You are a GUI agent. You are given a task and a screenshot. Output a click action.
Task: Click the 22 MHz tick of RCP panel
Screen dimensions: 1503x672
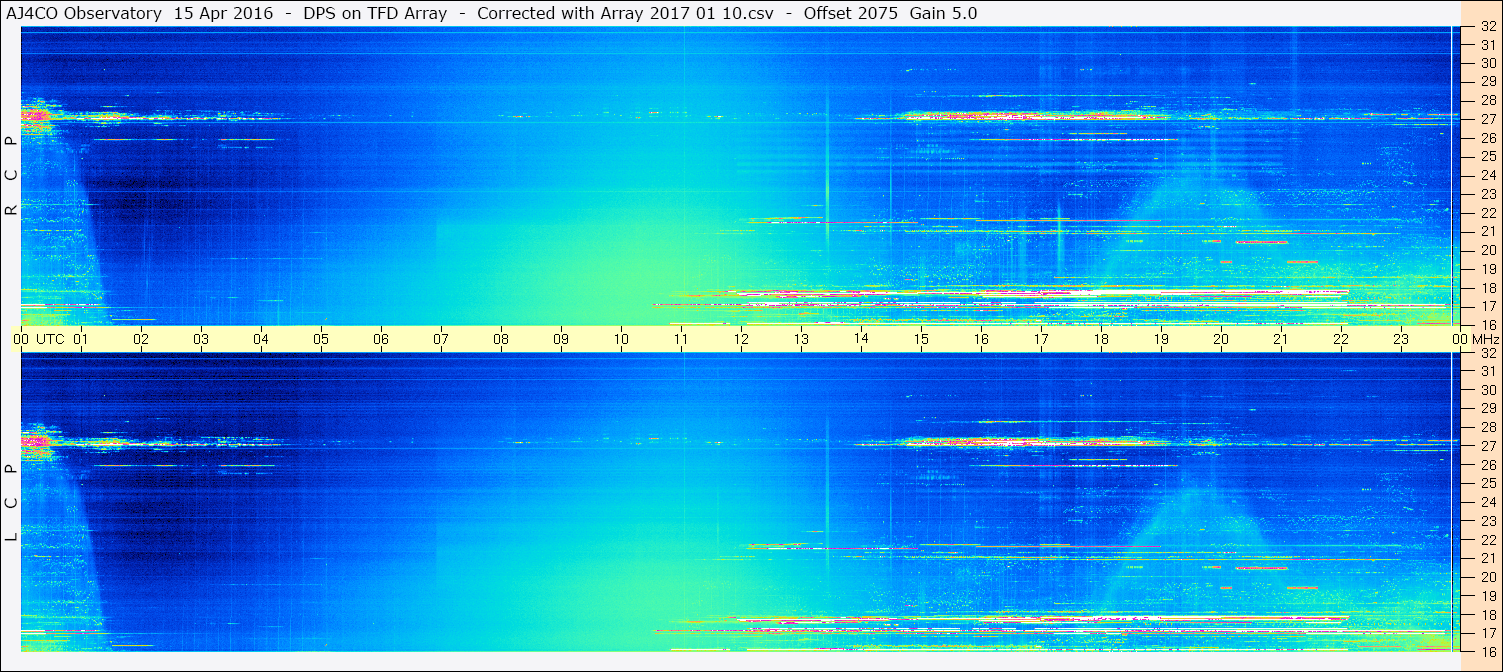tap(1488, 212)
